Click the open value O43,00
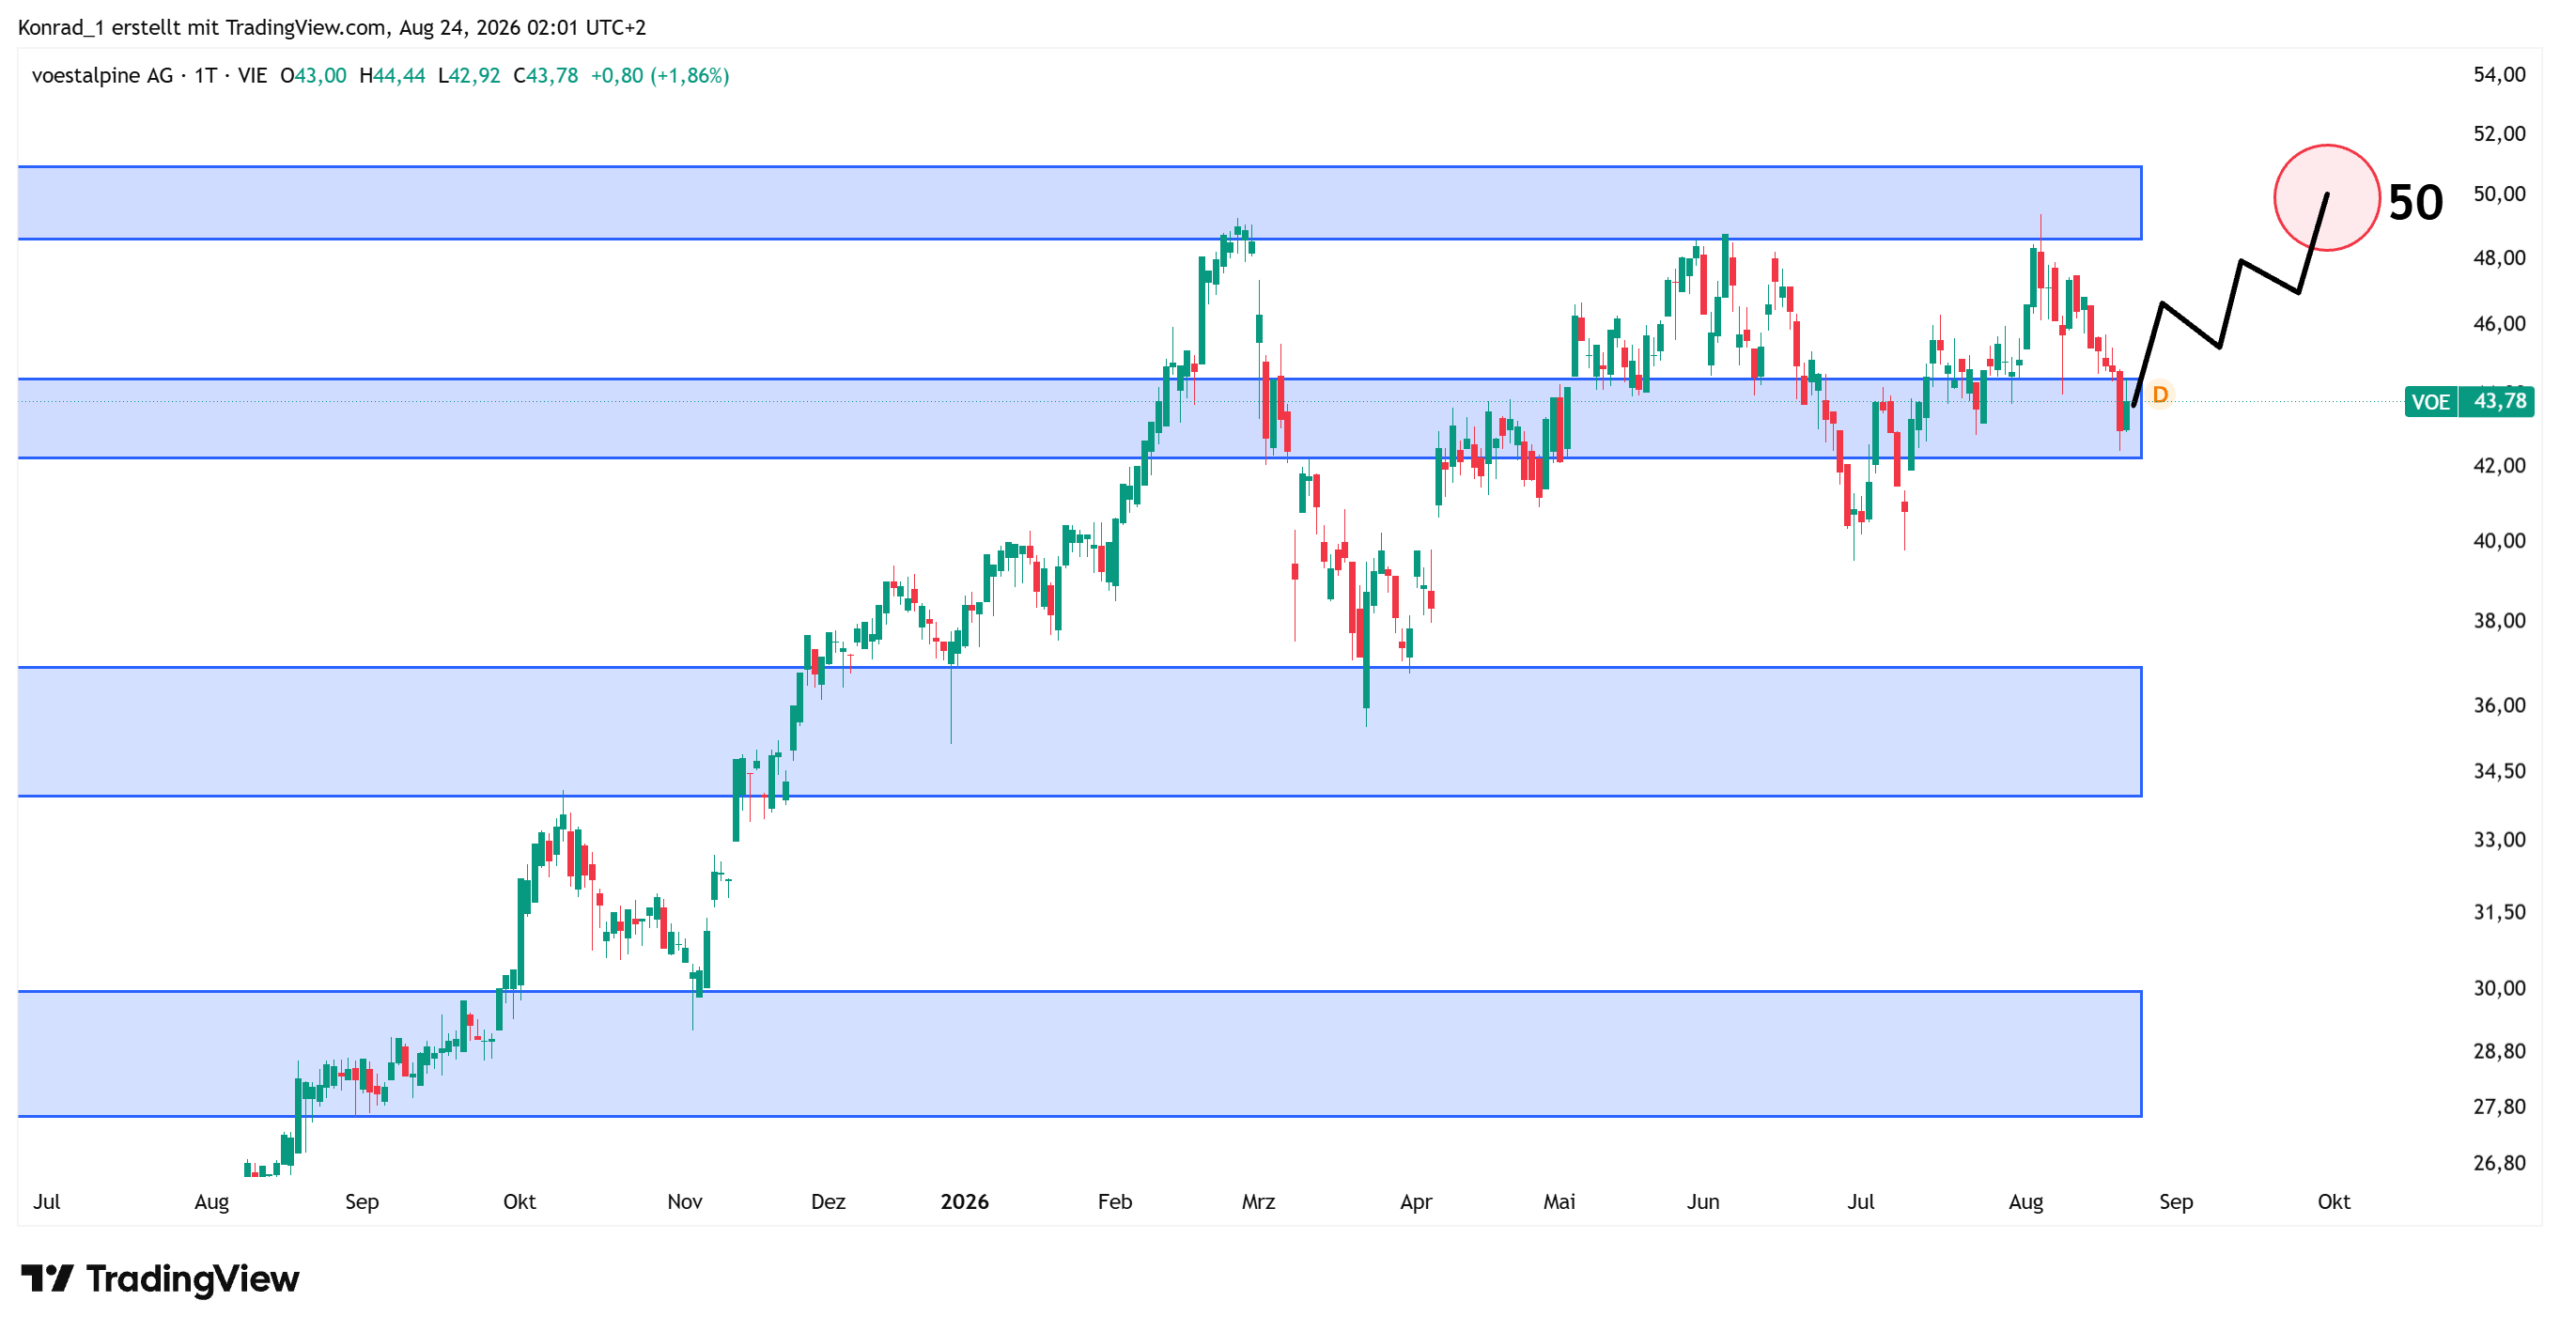The height and width of the screenshot is (1332, 2560). [313, 76]
